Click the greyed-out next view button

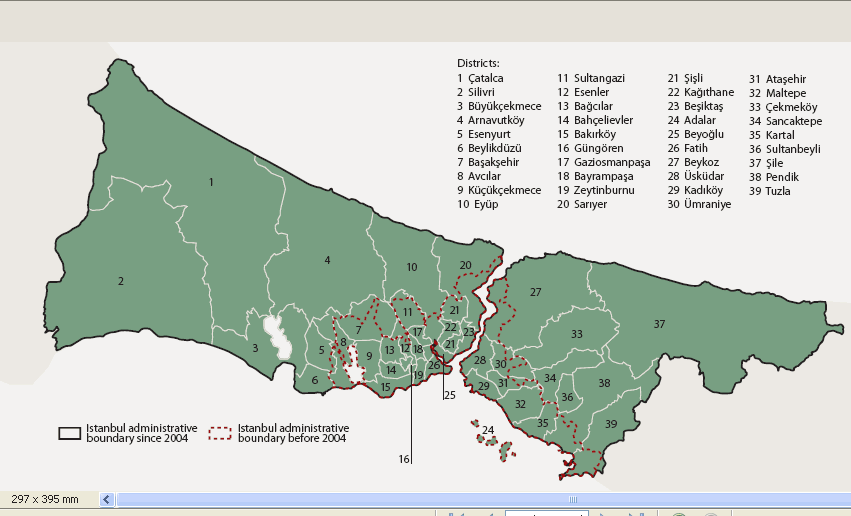(x=710, y=514)
